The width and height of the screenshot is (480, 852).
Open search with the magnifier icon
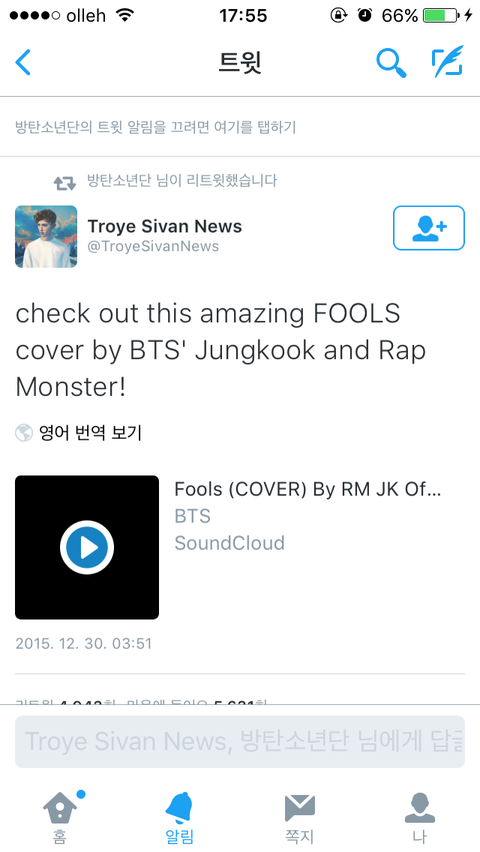391,63
